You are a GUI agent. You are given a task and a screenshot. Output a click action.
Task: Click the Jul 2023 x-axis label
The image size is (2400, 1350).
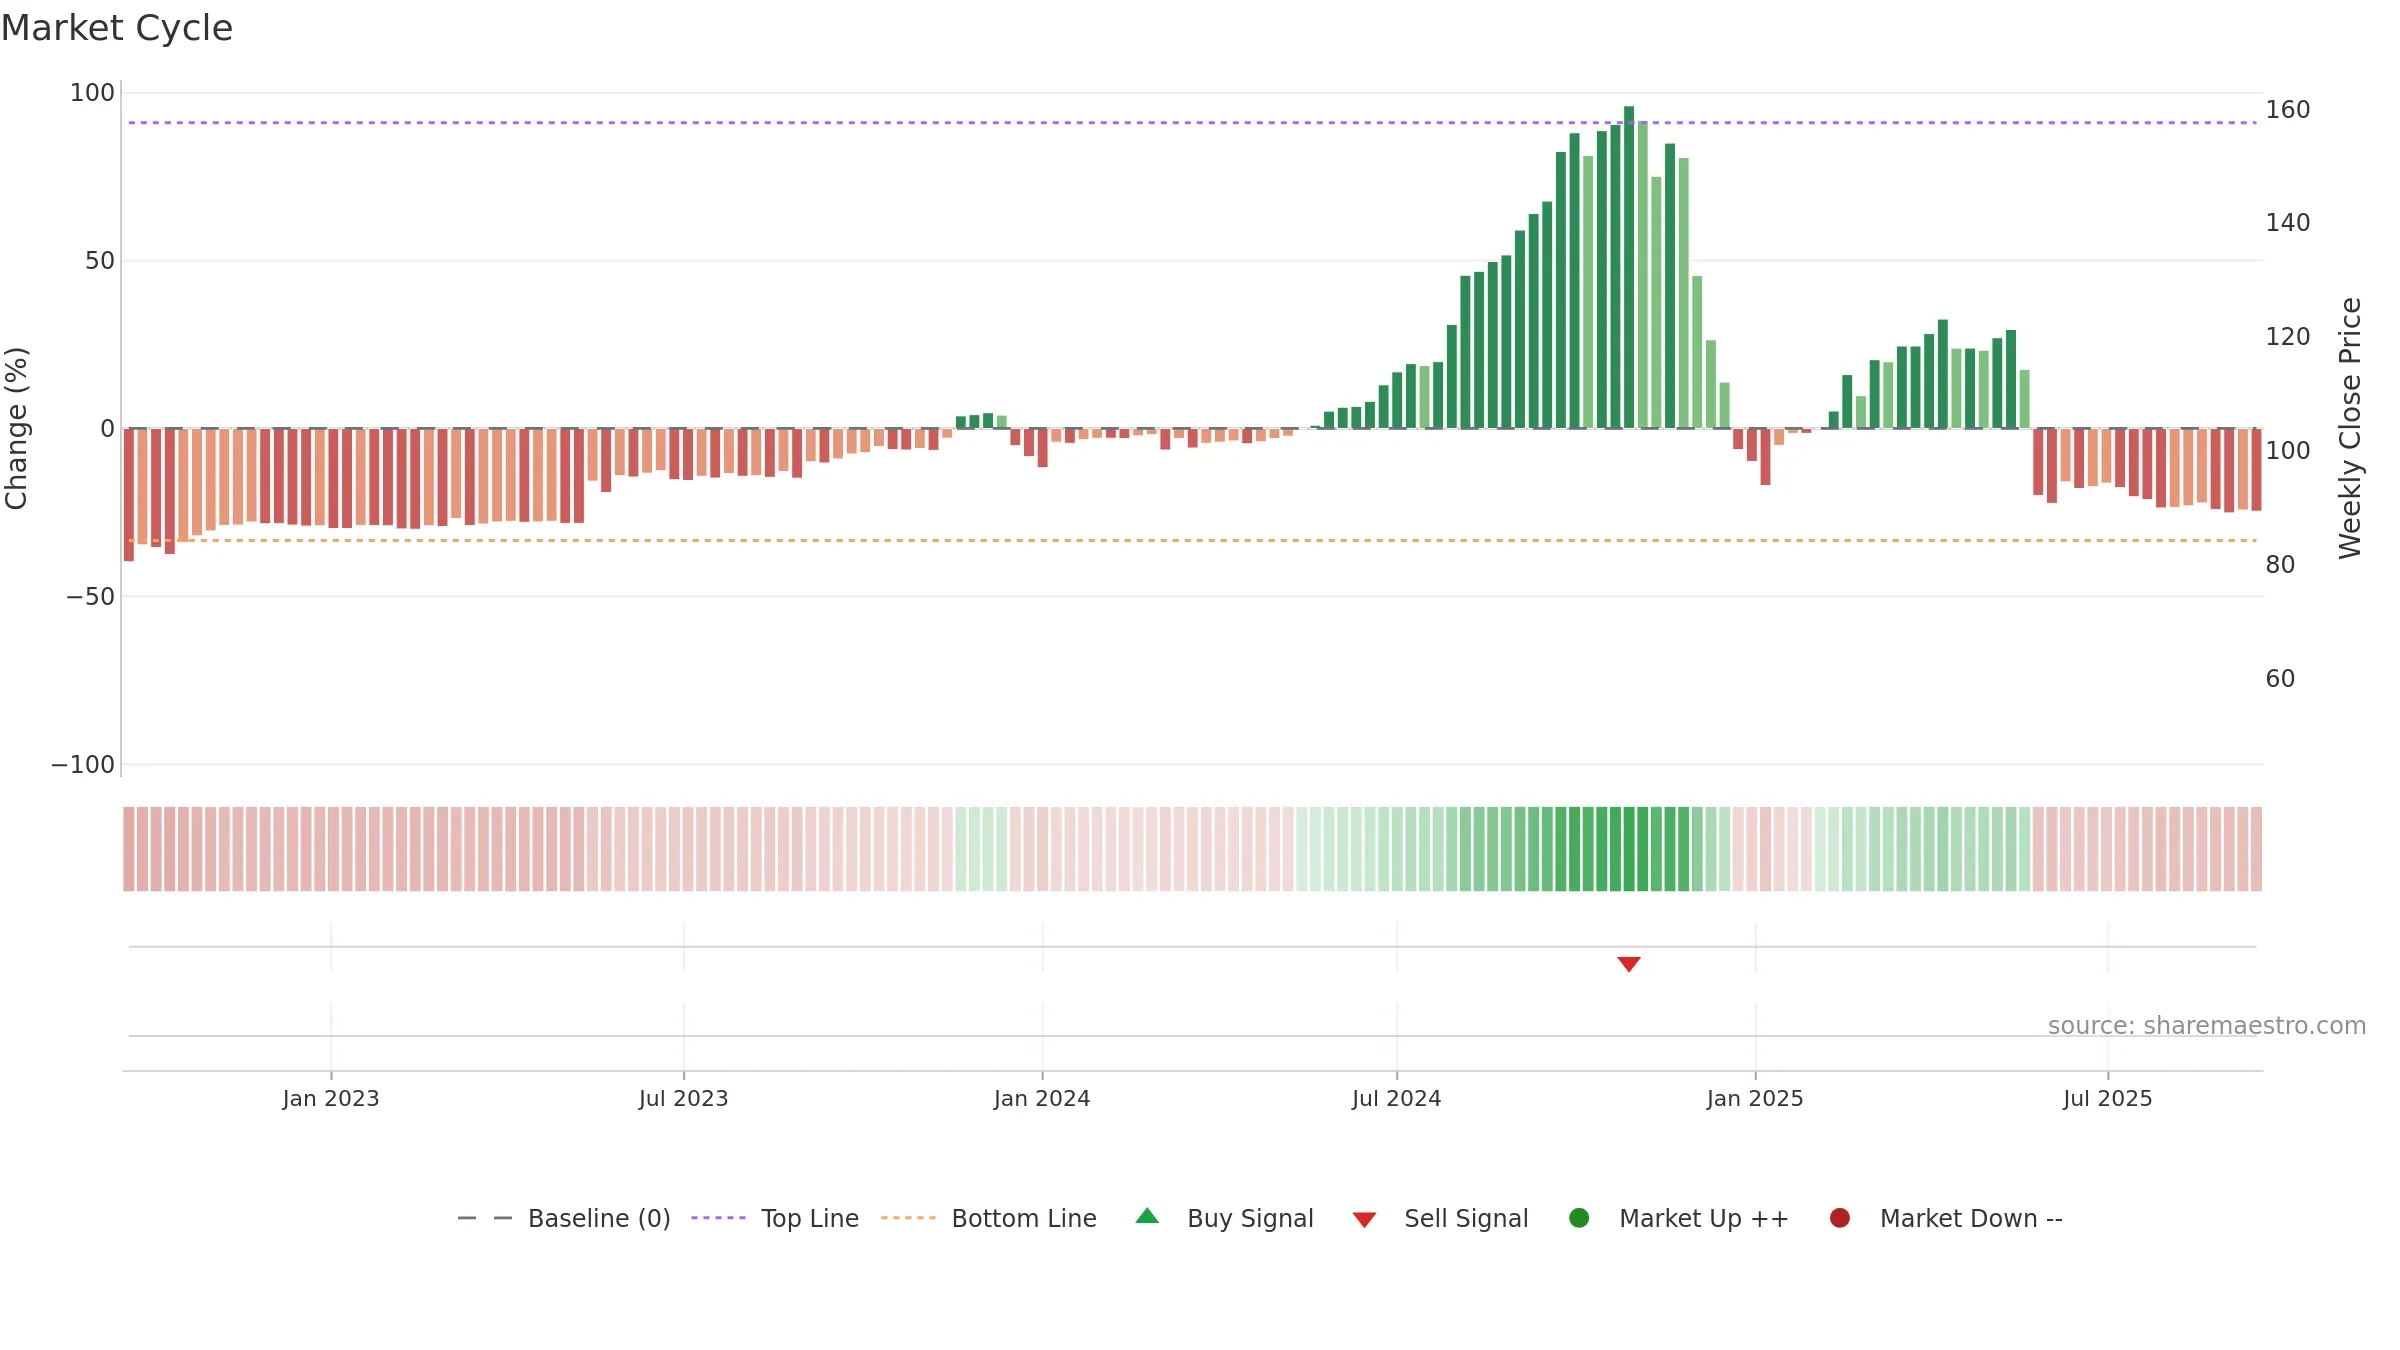click(684, 1098)
